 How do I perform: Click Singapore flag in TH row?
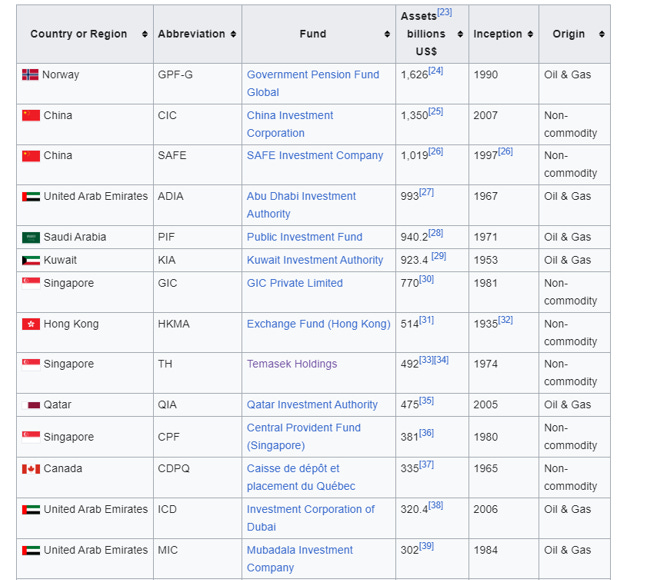point(31,364)
